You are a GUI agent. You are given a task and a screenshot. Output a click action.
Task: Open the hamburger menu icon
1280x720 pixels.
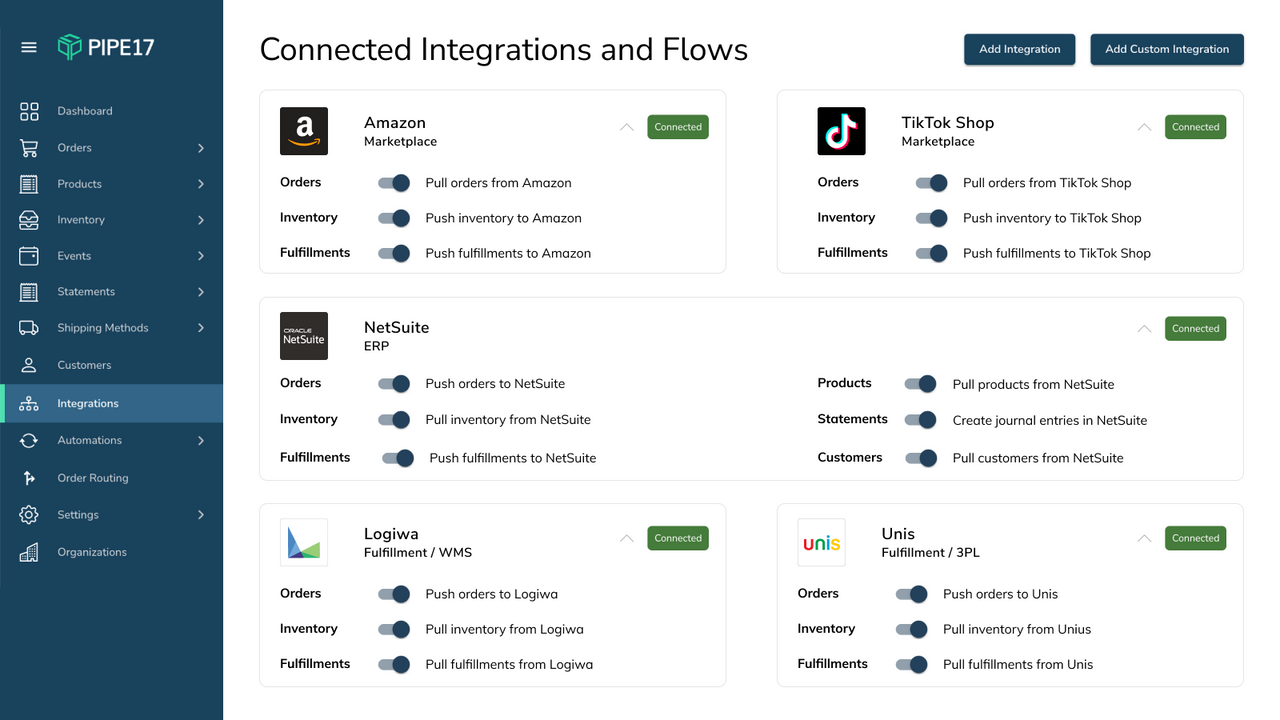coord(29,47)
